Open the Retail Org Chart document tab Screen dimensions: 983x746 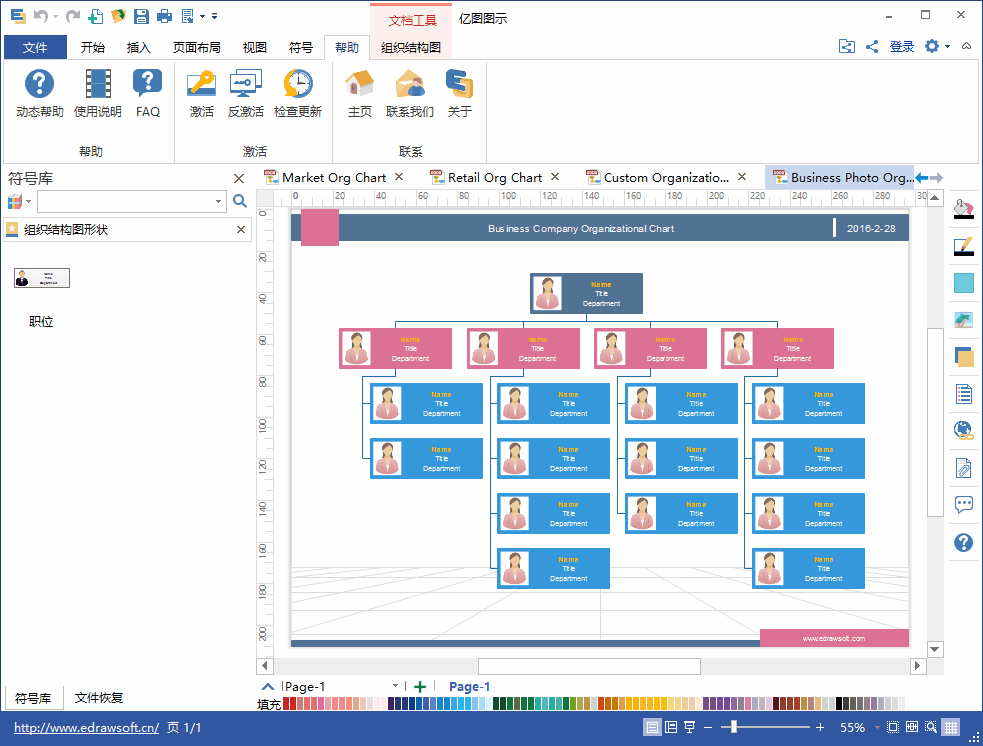(x=495, y=177)
